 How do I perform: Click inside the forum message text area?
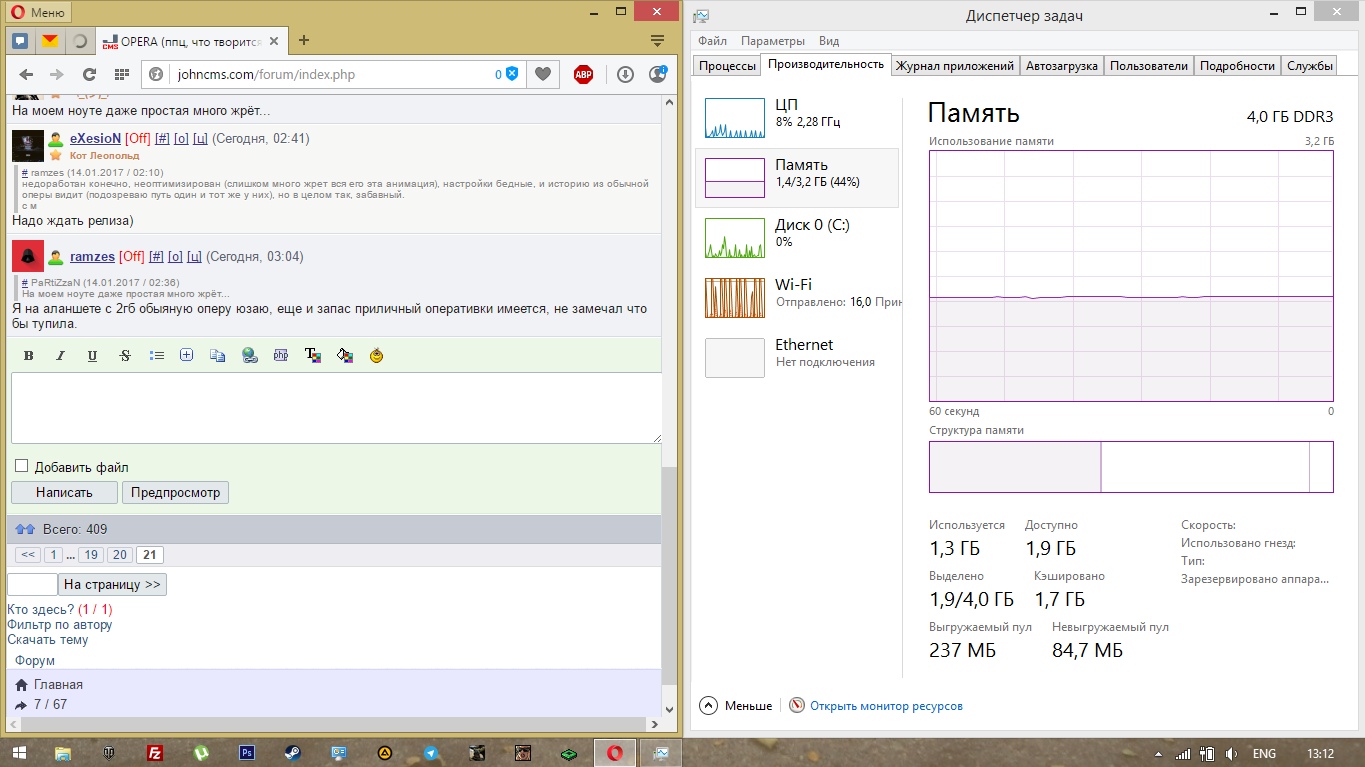(336, 408)
